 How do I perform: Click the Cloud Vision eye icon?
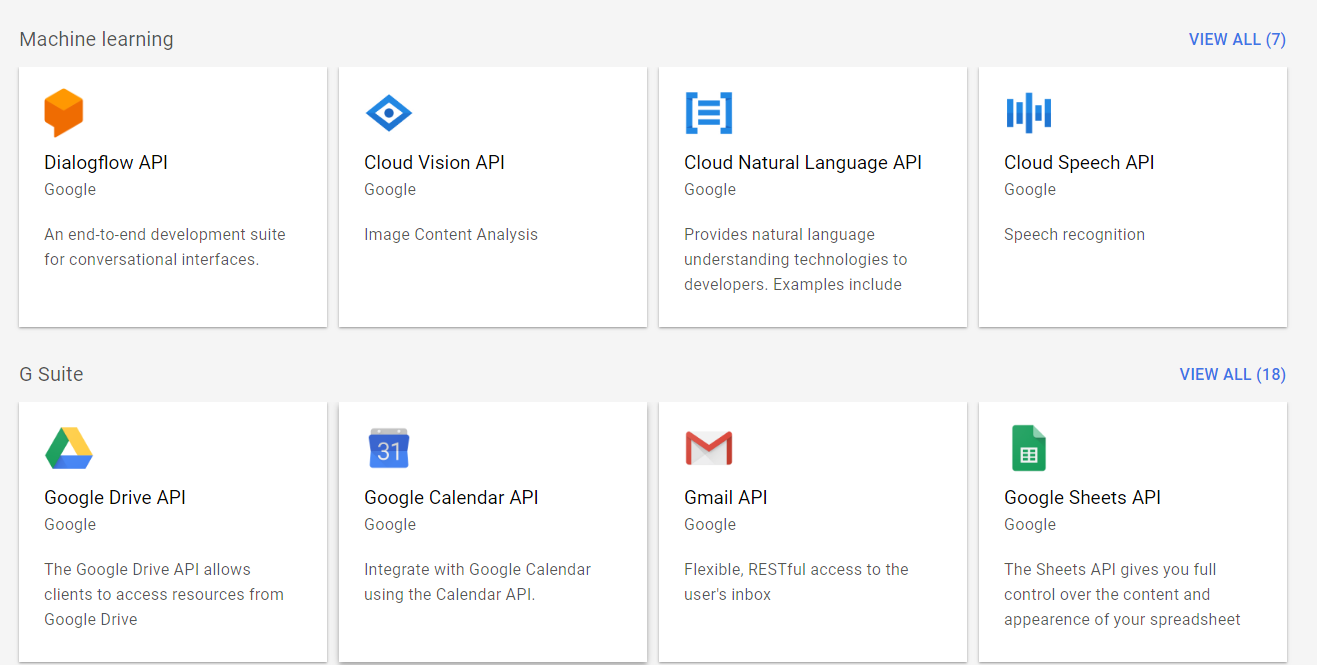coord(389,113)
